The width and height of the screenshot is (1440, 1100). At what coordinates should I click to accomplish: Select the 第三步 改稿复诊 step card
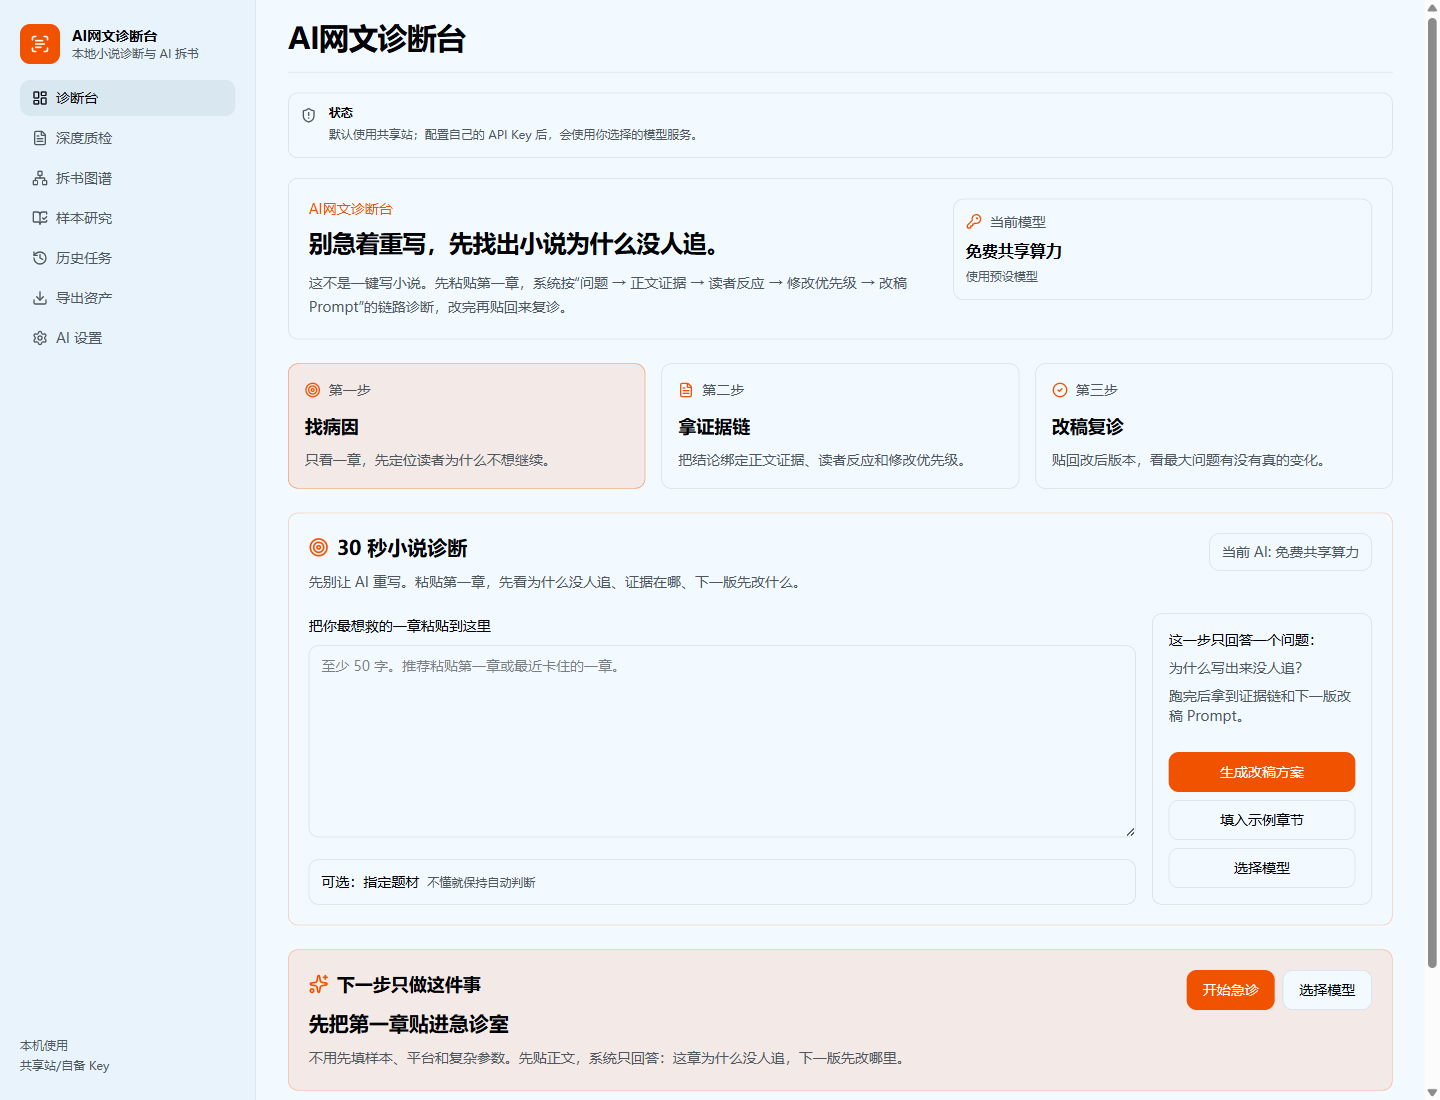tap(1214, 426)
